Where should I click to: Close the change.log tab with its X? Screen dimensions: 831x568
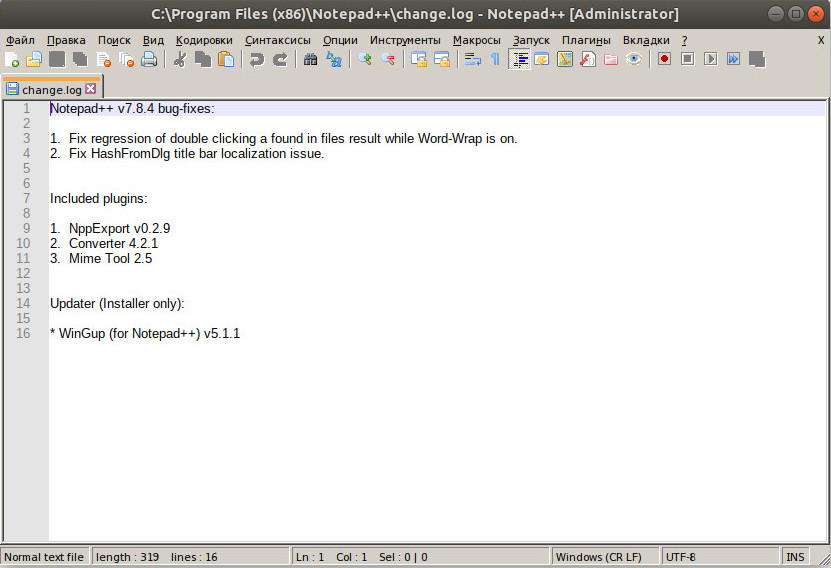(91, 88)
